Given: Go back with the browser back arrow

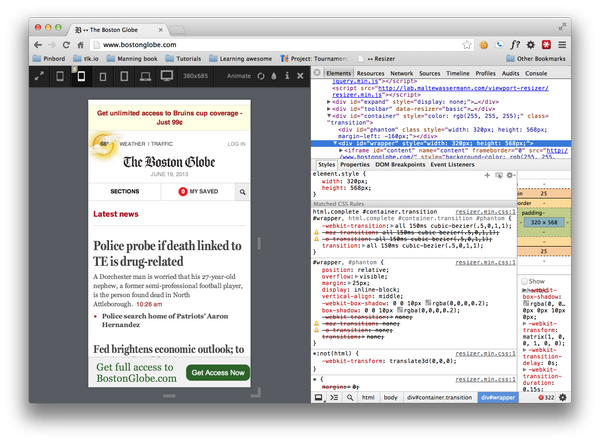Looking at the screenshot, I should click(38, 45).
